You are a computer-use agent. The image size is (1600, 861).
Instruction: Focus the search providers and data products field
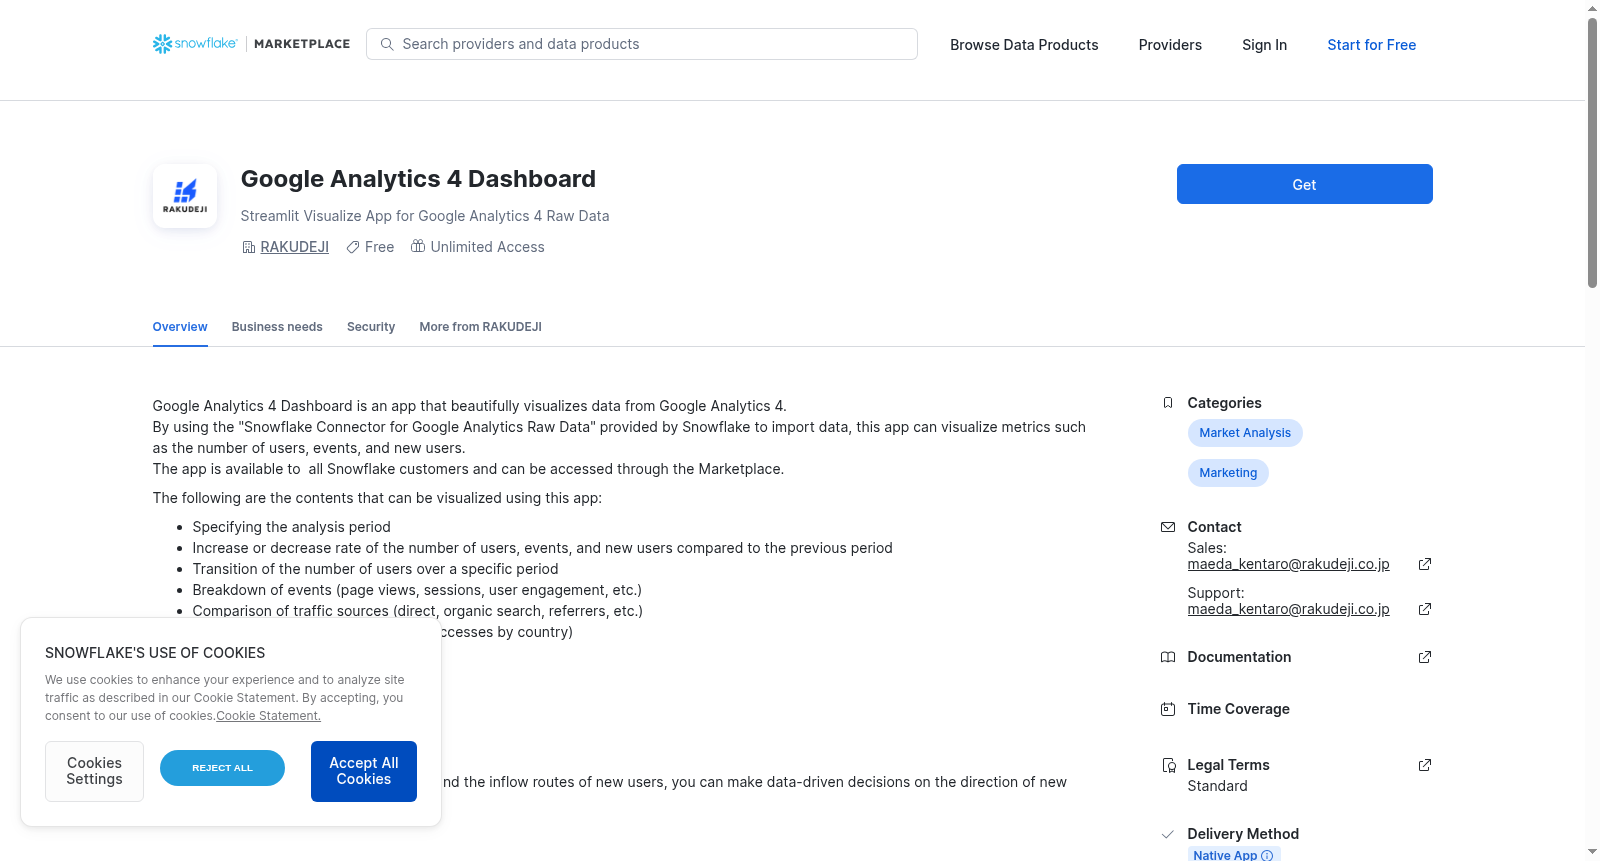[642, 44]
